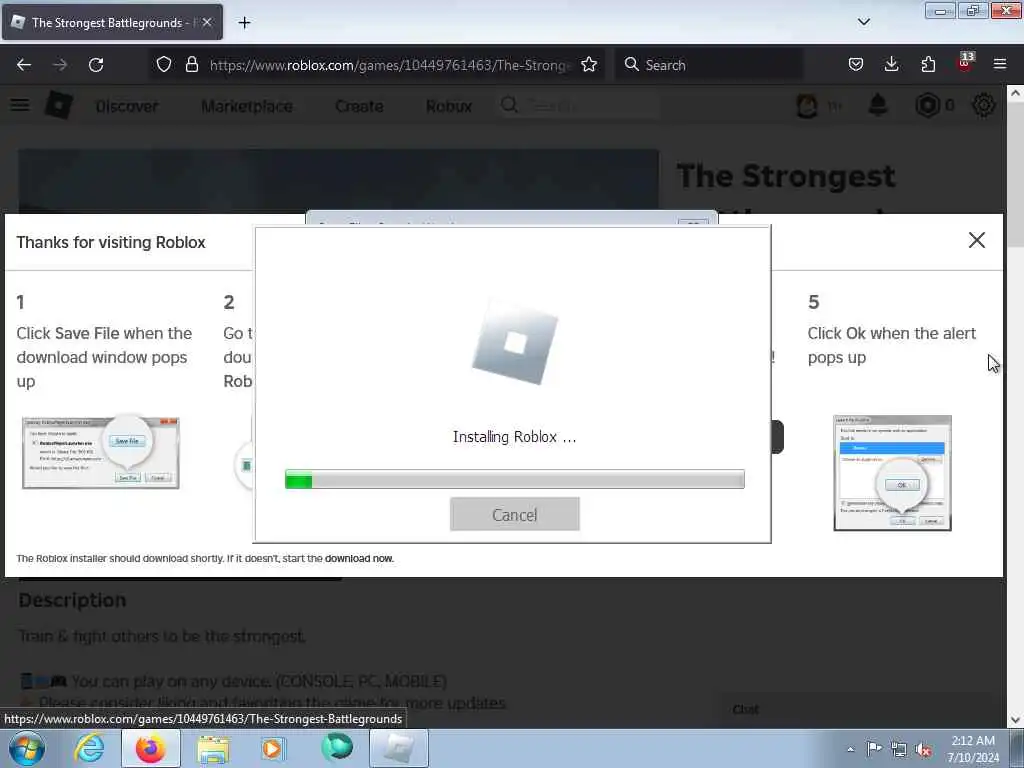
Task: Close the Thanks for visiting Roblox dialog
Action: click(976, 240)
